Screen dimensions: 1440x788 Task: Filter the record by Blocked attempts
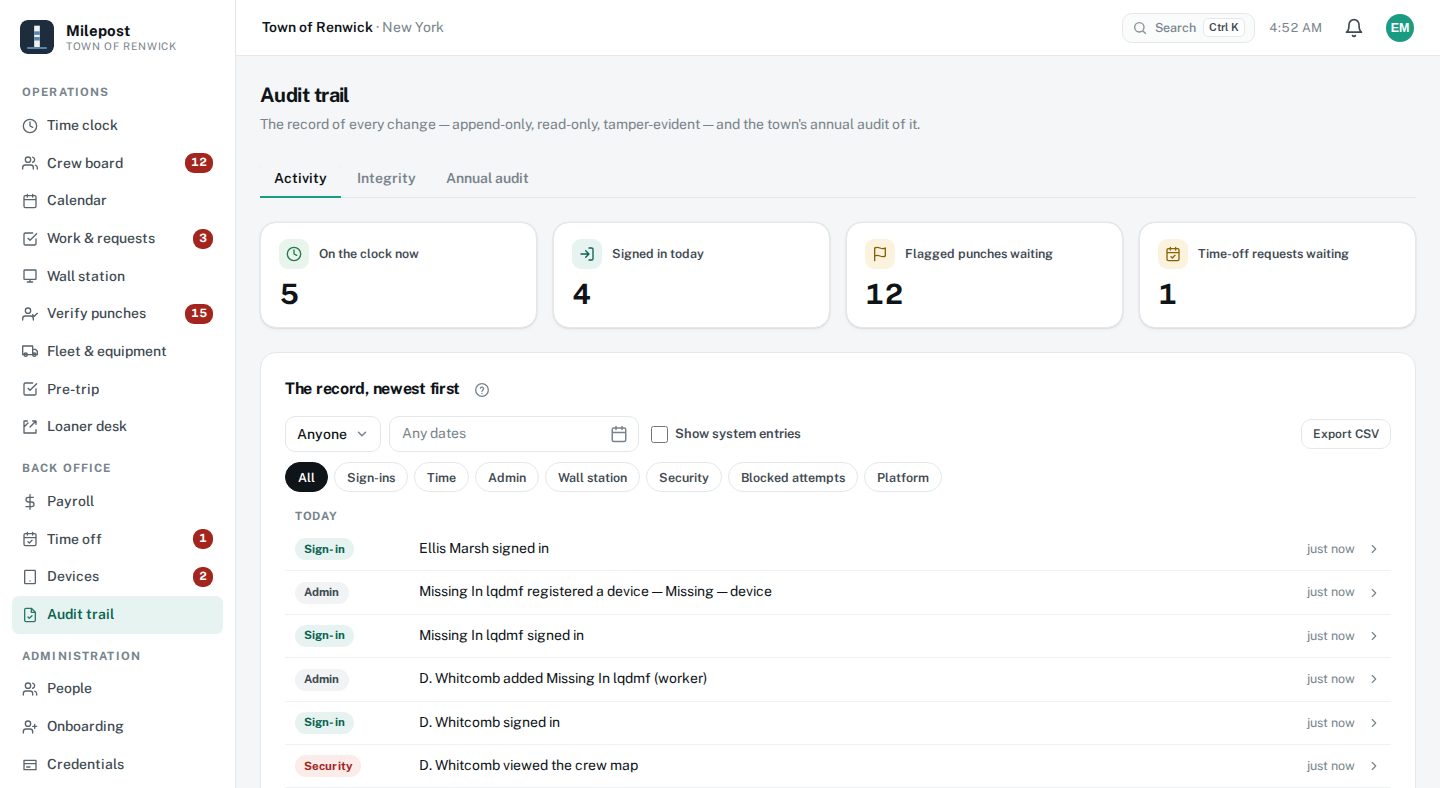pyautogui.click(x=793, y=478)
